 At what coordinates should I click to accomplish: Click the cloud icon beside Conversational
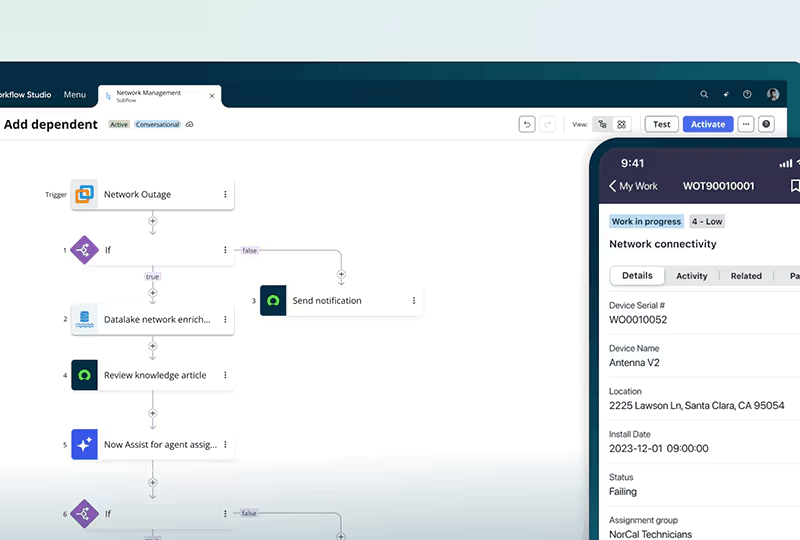pyautogui.click(x=189, y=125)
